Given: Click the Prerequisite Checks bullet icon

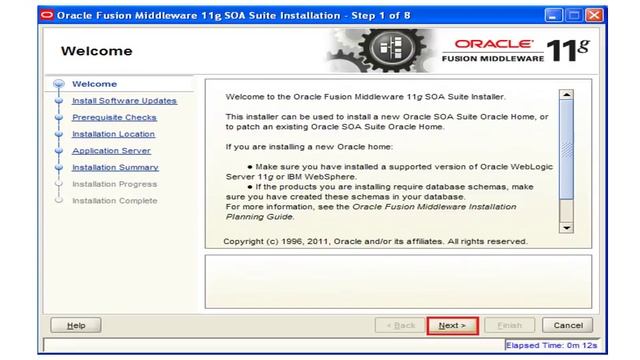Looking at the screenshot, I should pos(59,118).
